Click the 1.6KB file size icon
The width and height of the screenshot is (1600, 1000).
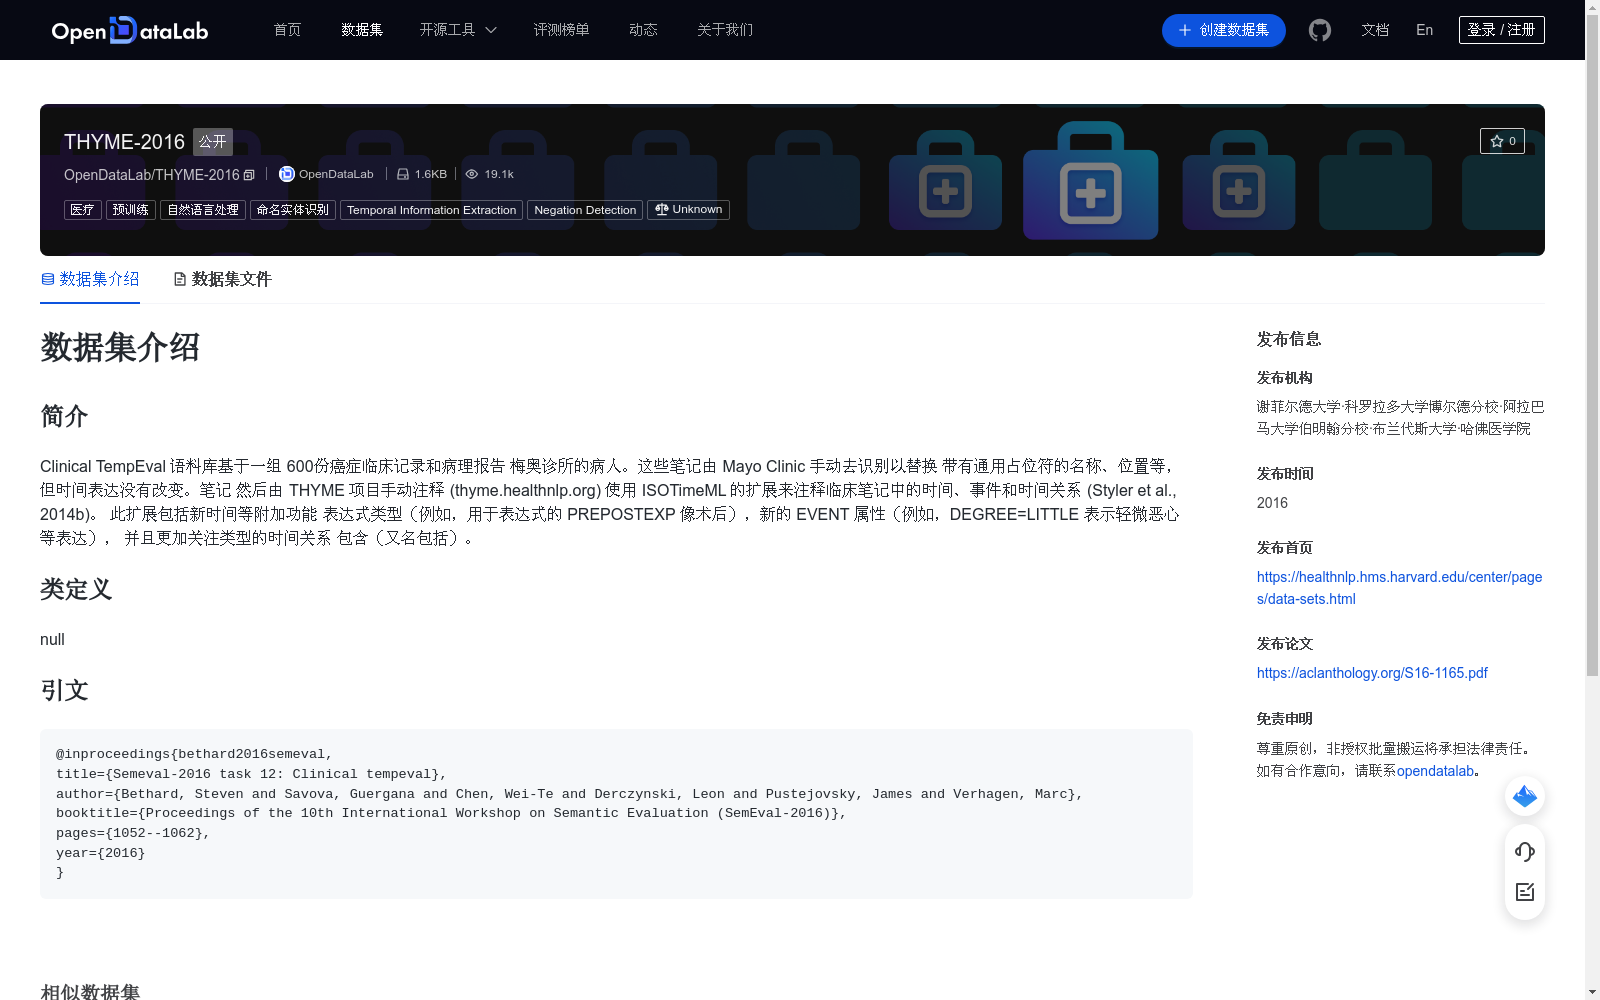coord(403,174)
